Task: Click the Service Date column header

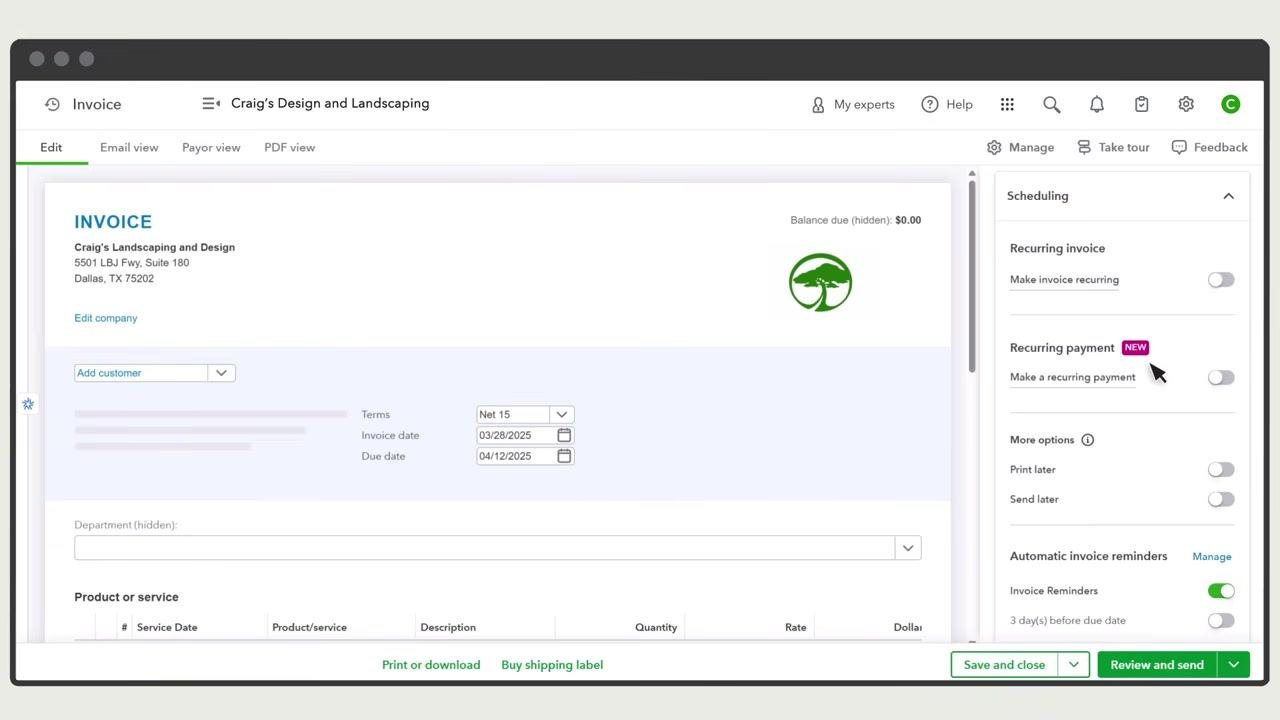Action: click(x=167, y=628)
